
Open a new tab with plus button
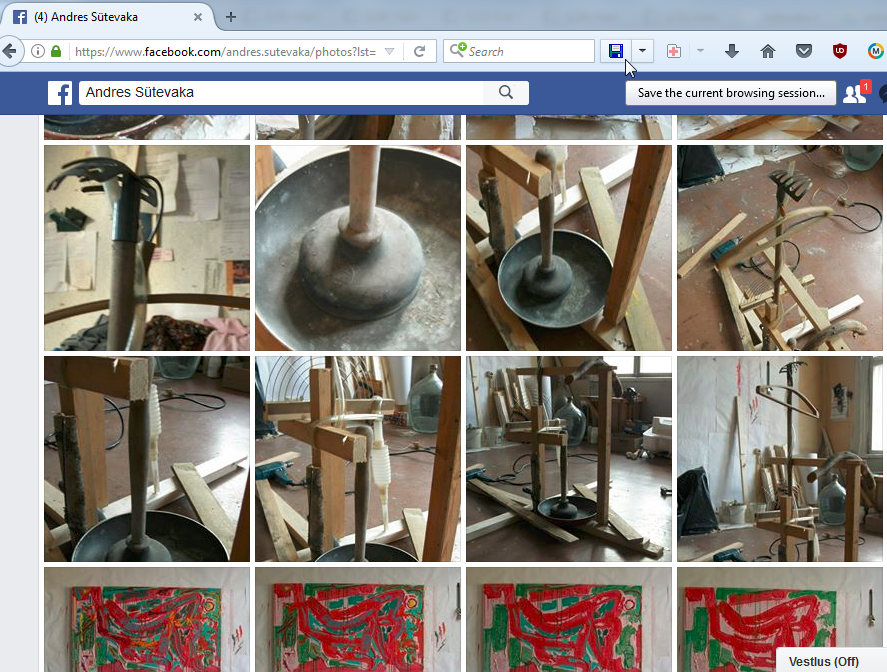click(x=231, y=17)
